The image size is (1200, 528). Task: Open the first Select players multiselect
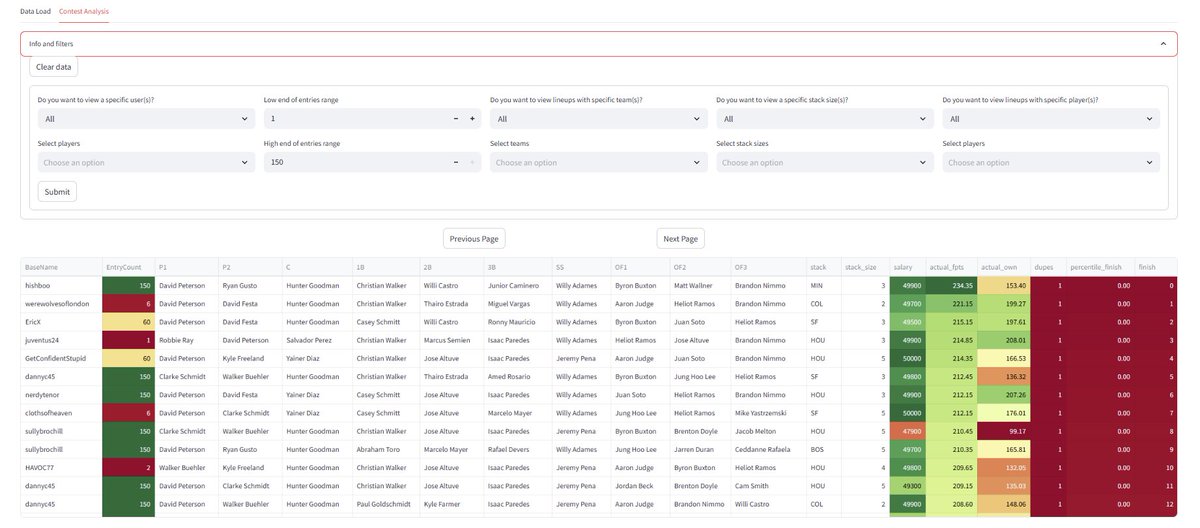tap(146, 162)
